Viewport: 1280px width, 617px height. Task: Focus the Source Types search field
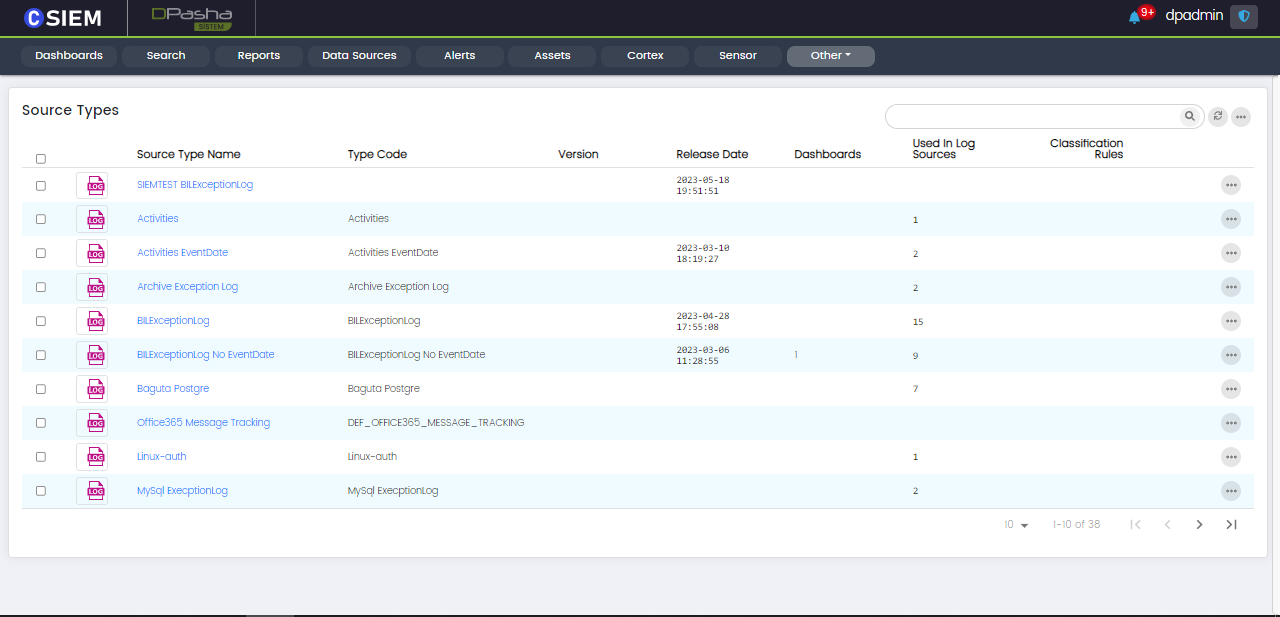1030,116
